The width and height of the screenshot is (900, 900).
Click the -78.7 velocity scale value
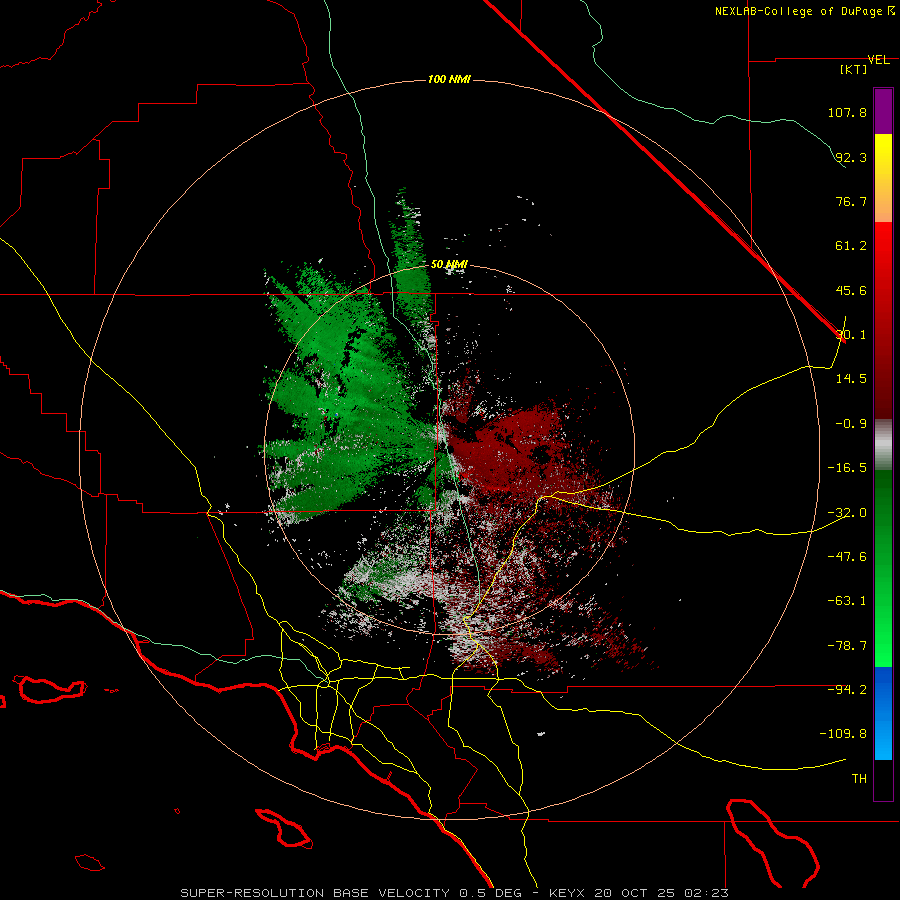847,646
